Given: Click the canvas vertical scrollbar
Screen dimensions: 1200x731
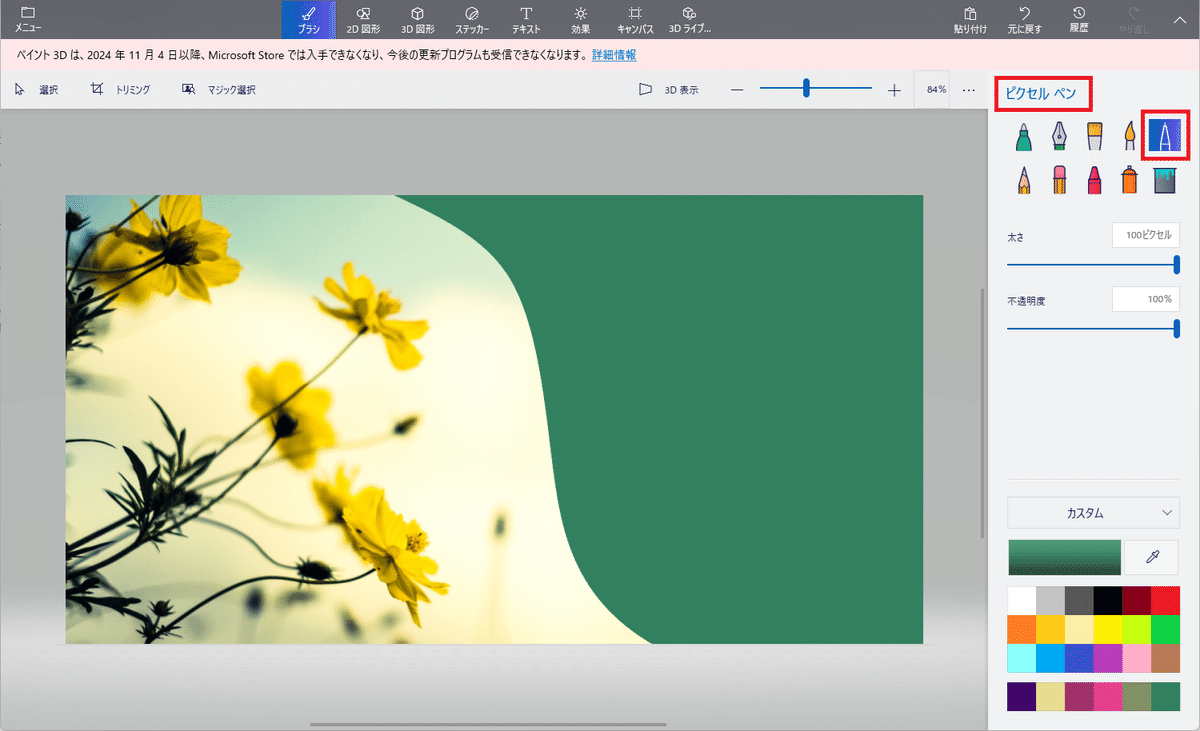Looking at the screenshot, I should [x=983, y=415].
